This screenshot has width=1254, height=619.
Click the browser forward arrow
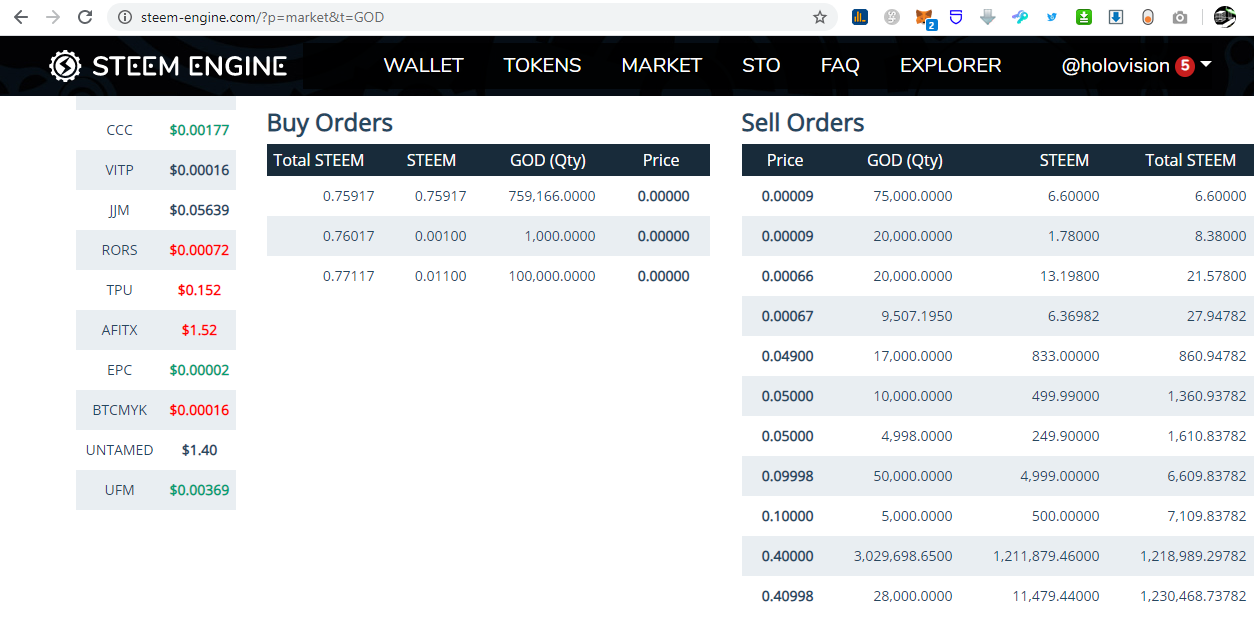53,17
